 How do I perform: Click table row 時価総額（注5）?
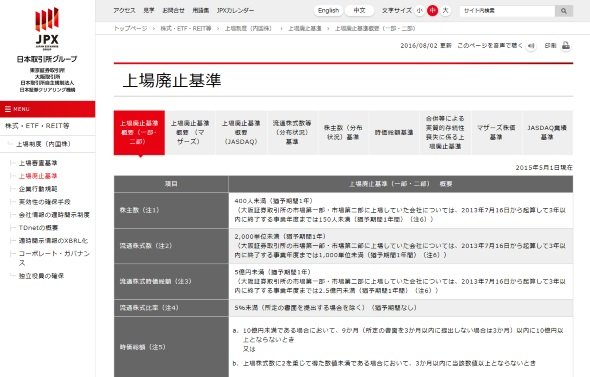(x=344, y=347)
